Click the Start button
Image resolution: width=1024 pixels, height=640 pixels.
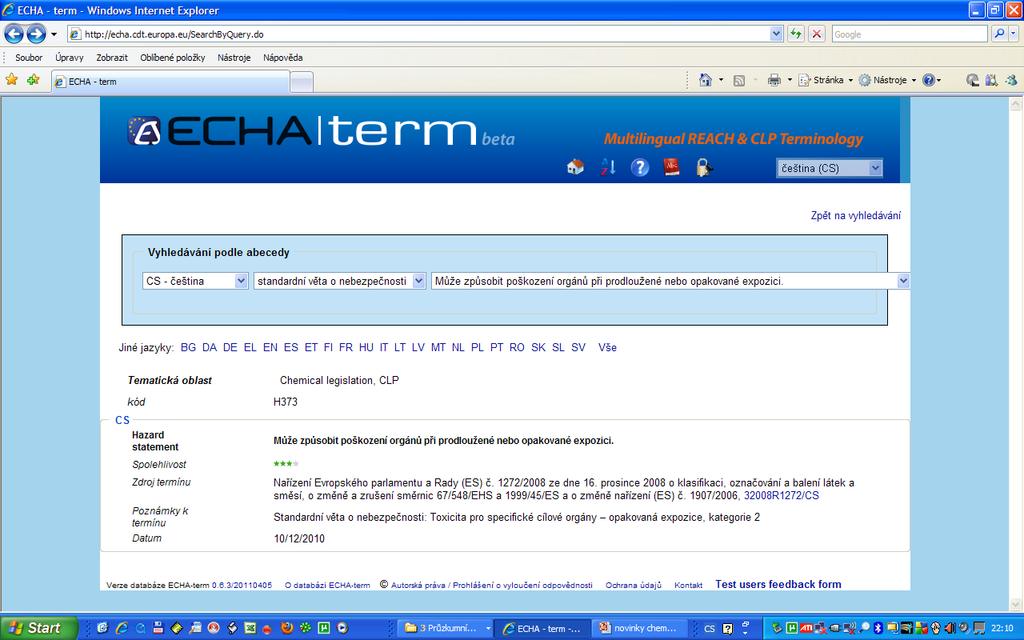39,628
